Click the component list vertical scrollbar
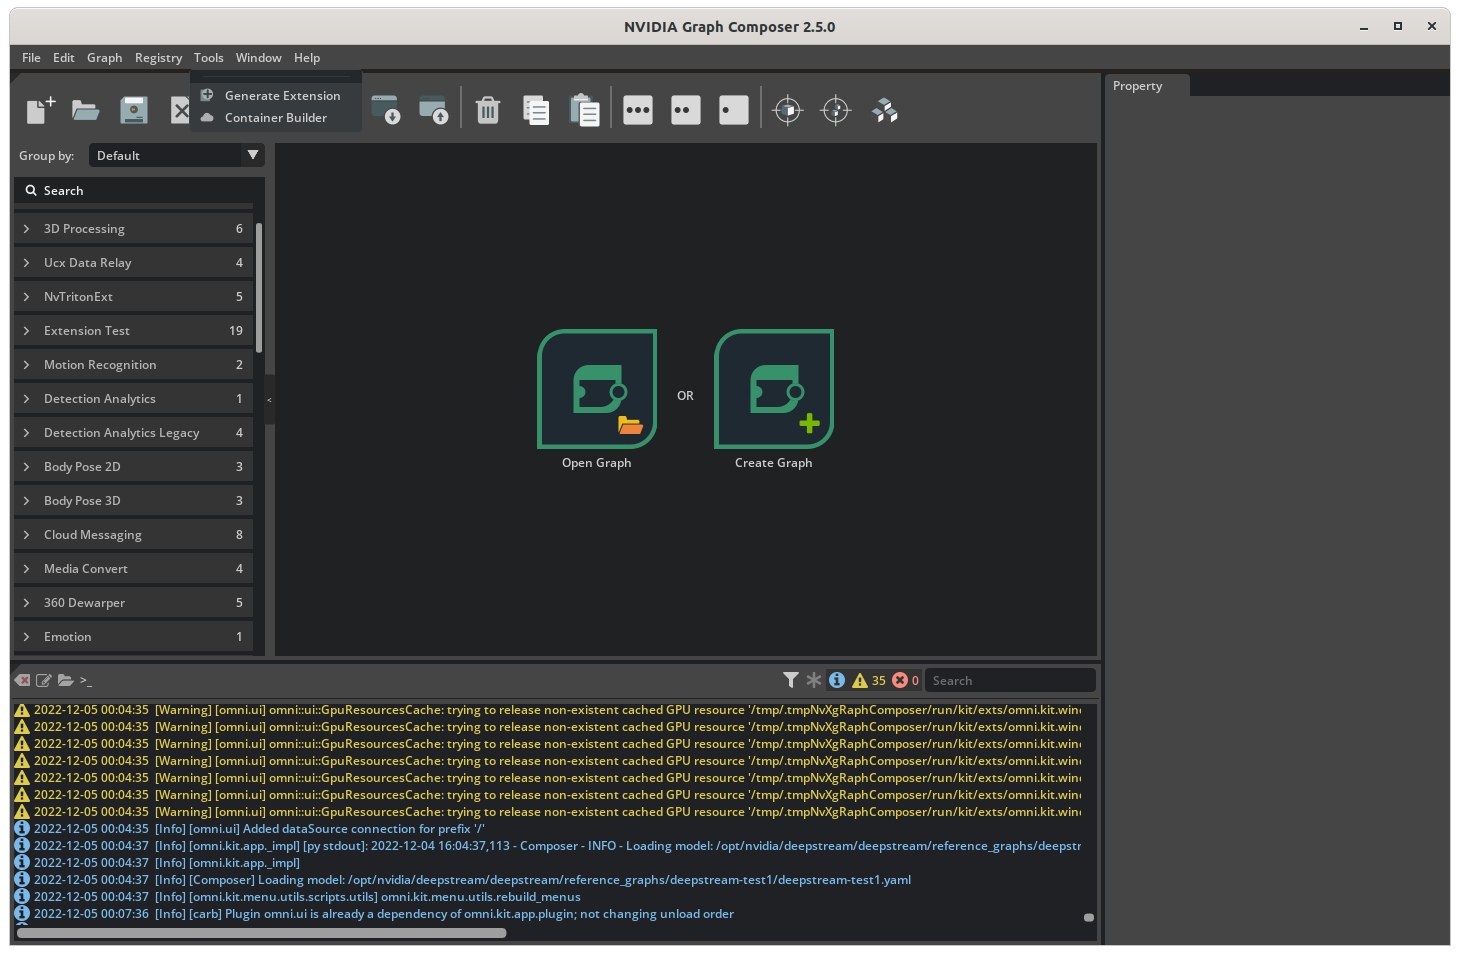1460x955 pixels. [259, 288]
